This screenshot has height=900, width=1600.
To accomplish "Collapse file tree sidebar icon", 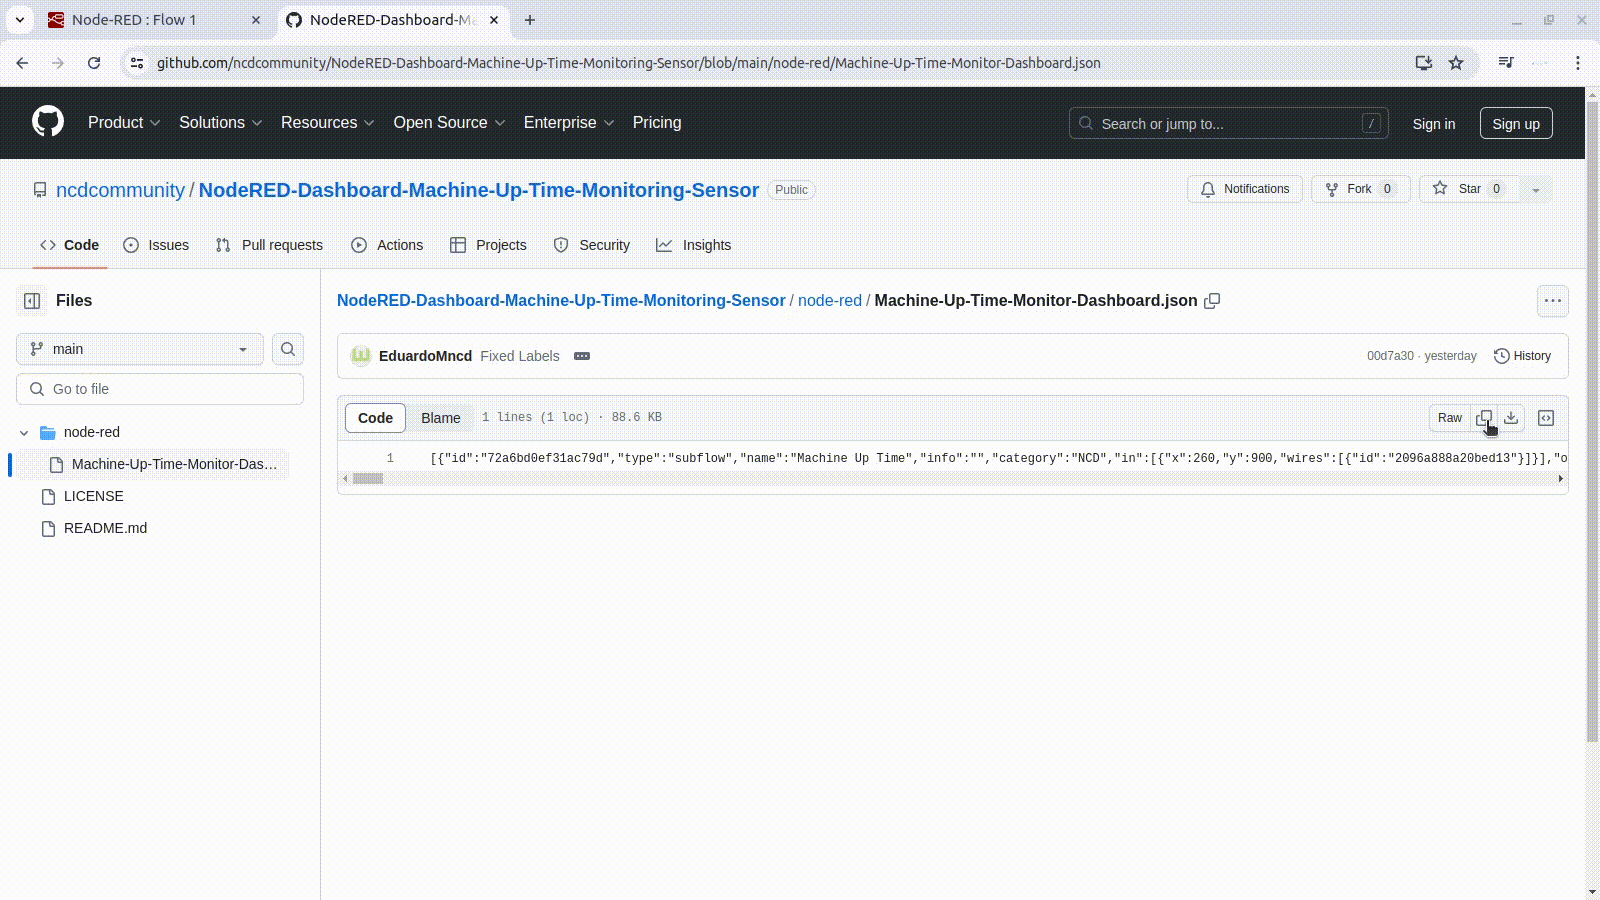I will (32, 301).
